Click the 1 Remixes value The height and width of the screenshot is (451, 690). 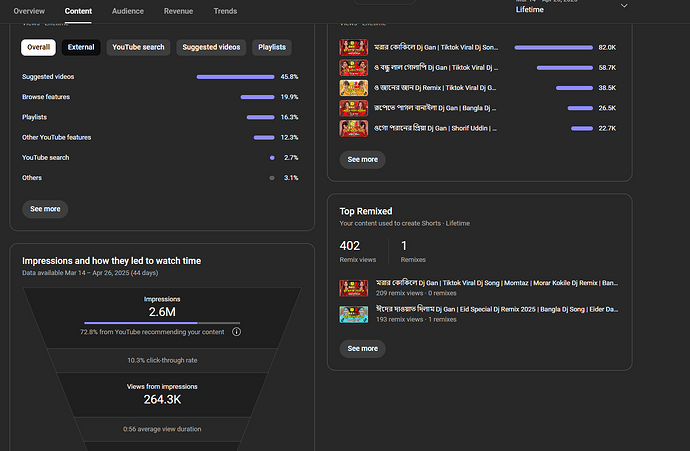404,246
